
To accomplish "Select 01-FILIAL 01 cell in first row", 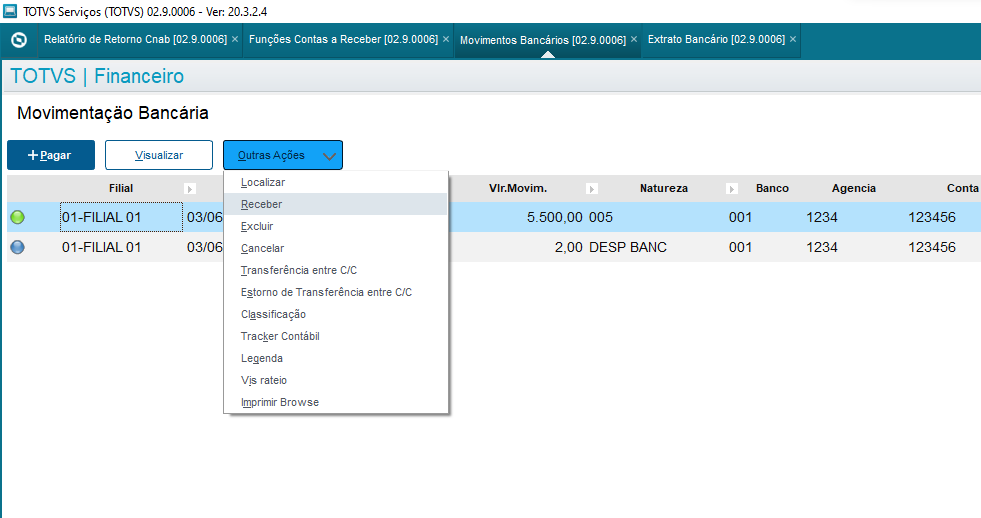I will point(121,217).
